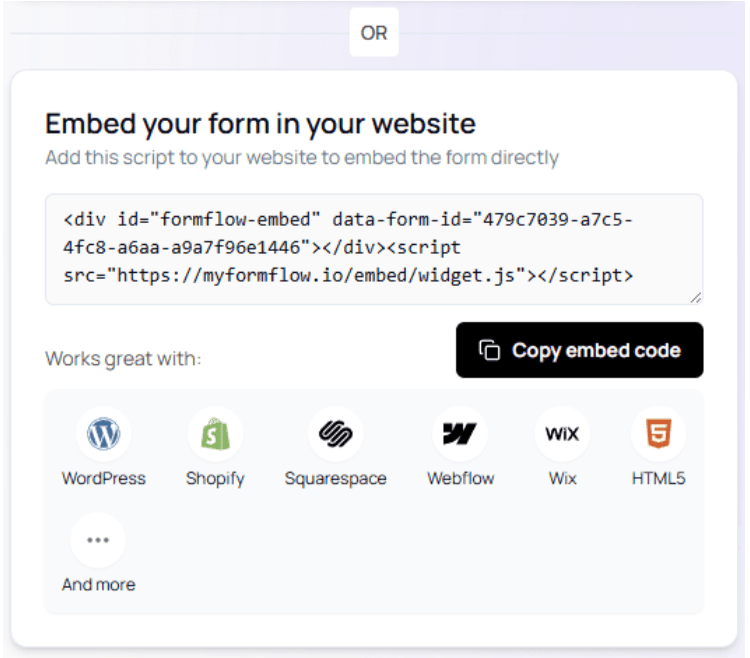Click the Webflow text label

[x=461, y=478]
